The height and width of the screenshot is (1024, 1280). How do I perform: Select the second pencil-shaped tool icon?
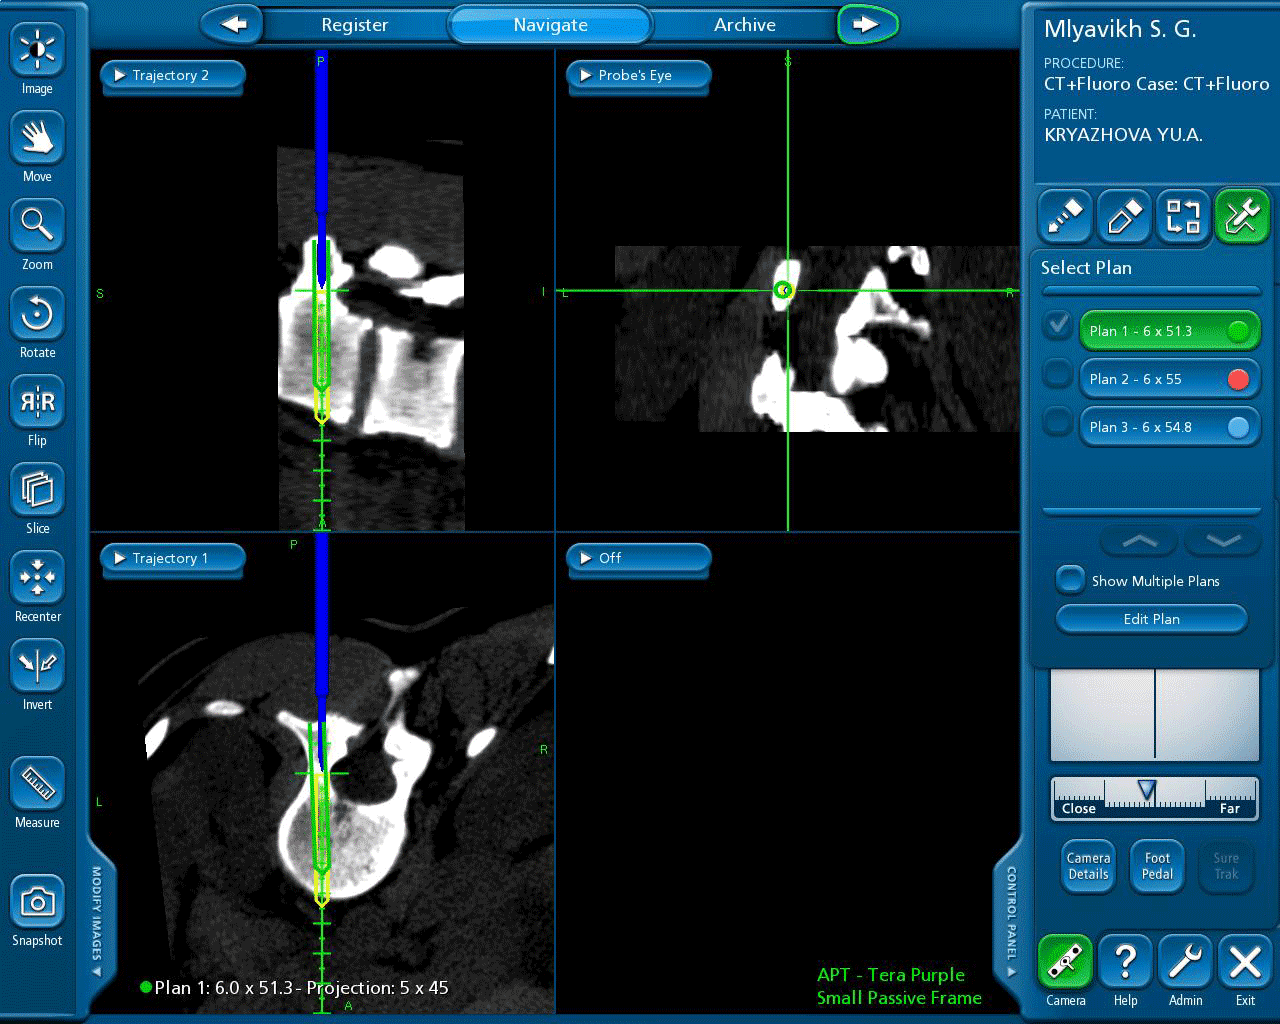1124,216
